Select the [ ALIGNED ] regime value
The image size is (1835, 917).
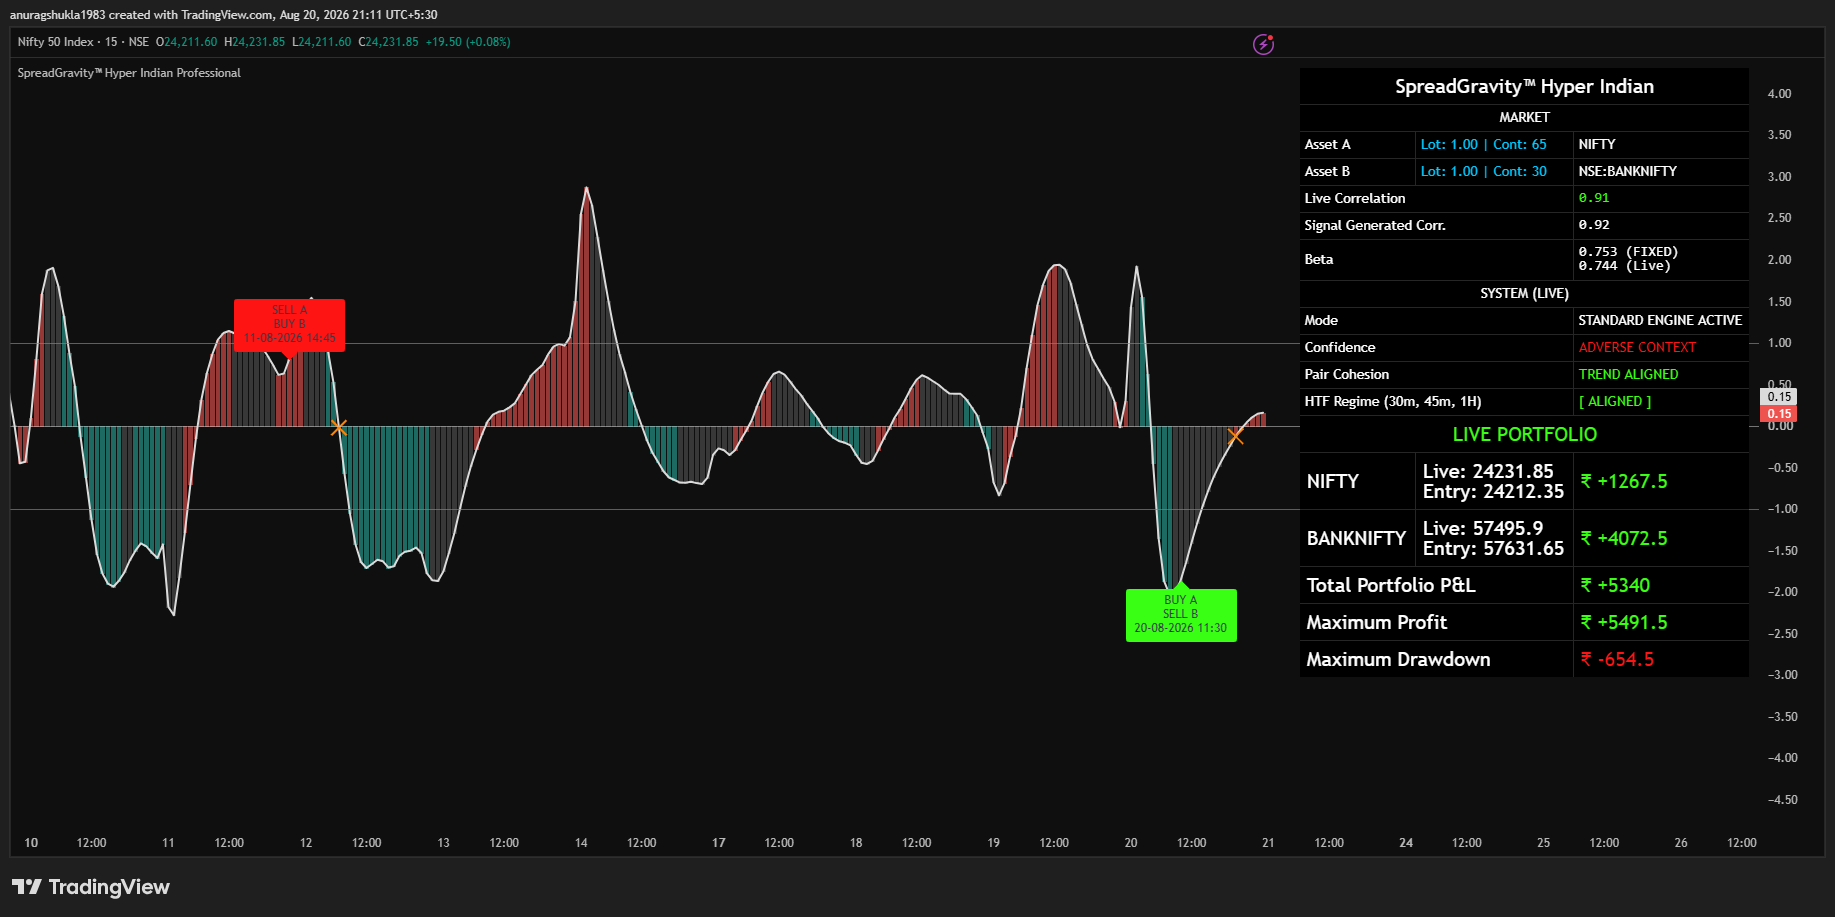pos(1615,402)
